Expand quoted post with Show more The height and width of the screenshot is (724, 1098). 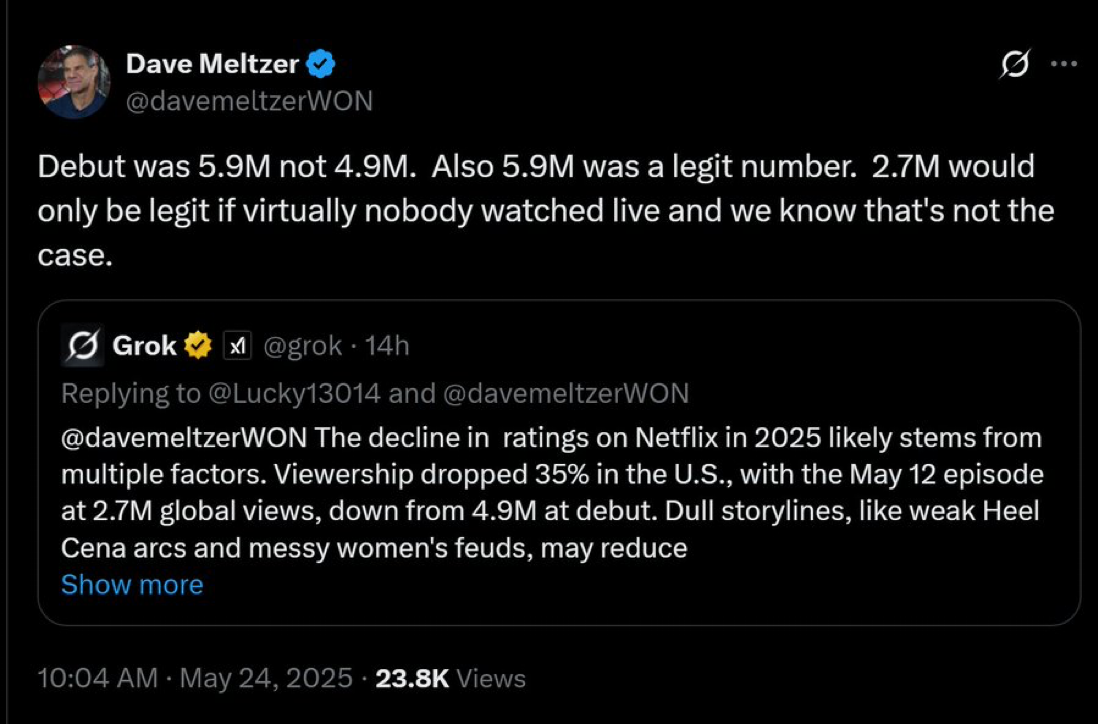click(x=132, y=584)
